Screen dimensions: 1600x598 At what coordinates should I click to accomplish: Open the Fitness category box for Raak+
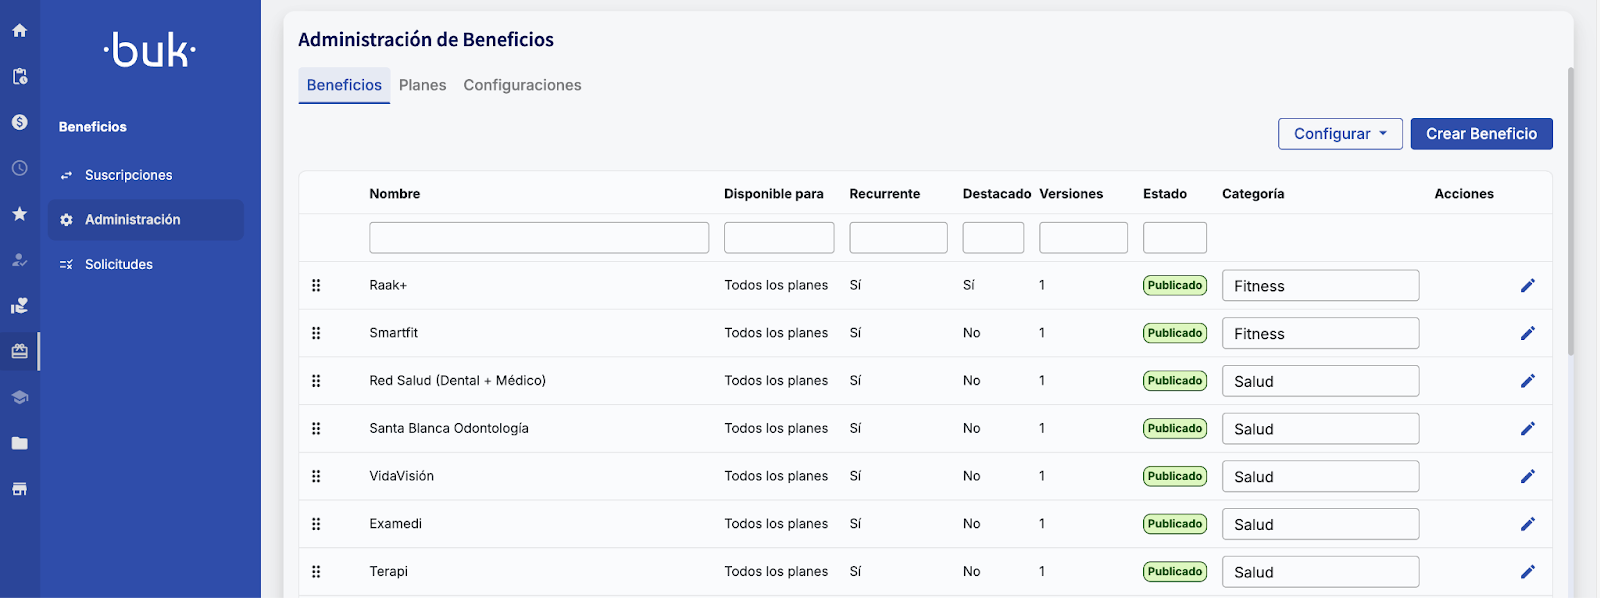pyautogui.click(x=1320, y=286)
